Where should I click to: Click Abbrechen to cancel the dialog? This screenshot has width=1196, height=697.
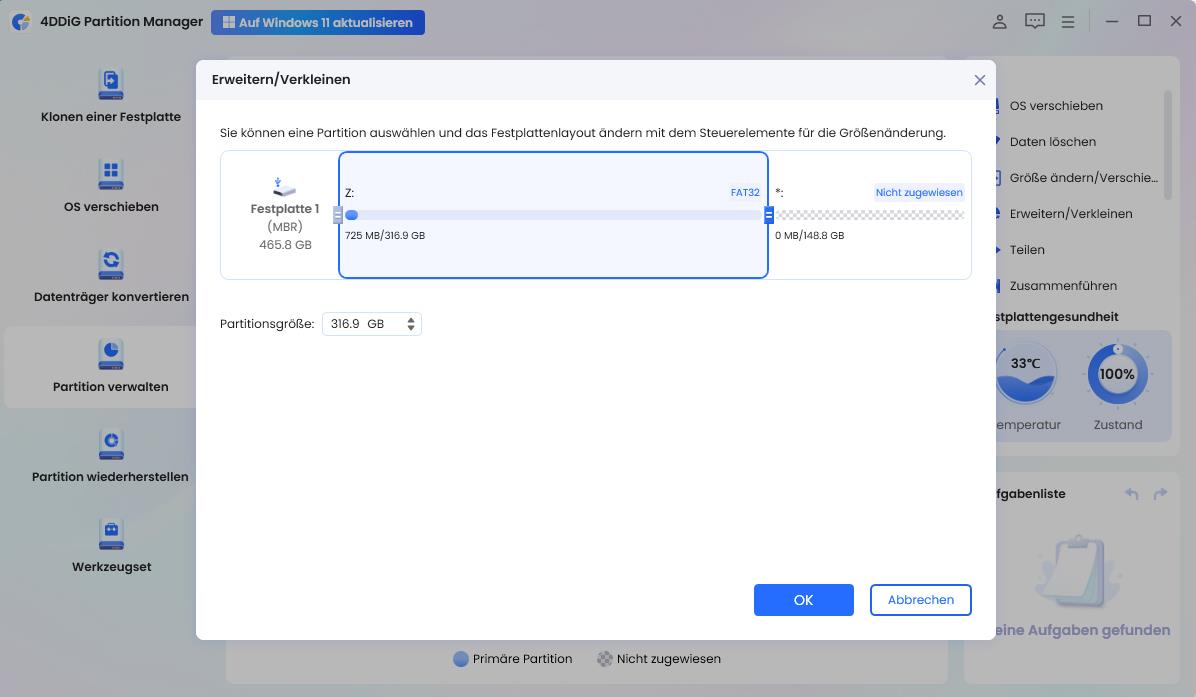[919, 599]
